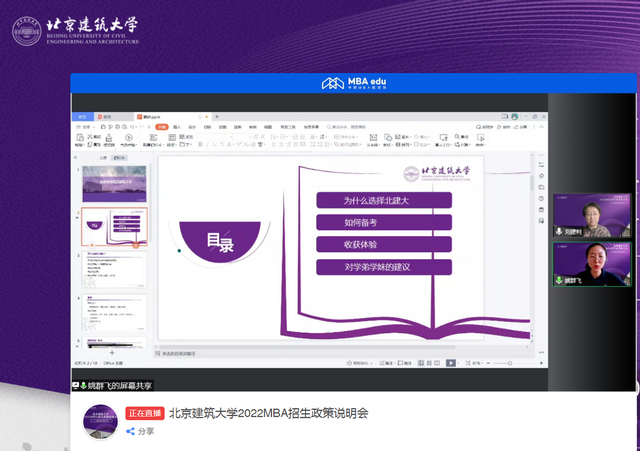The width and height of the screenshot is (640, 451).
Task: Select the 对学弟学妹的建议 bar on slide
Action: pos(384,267)
